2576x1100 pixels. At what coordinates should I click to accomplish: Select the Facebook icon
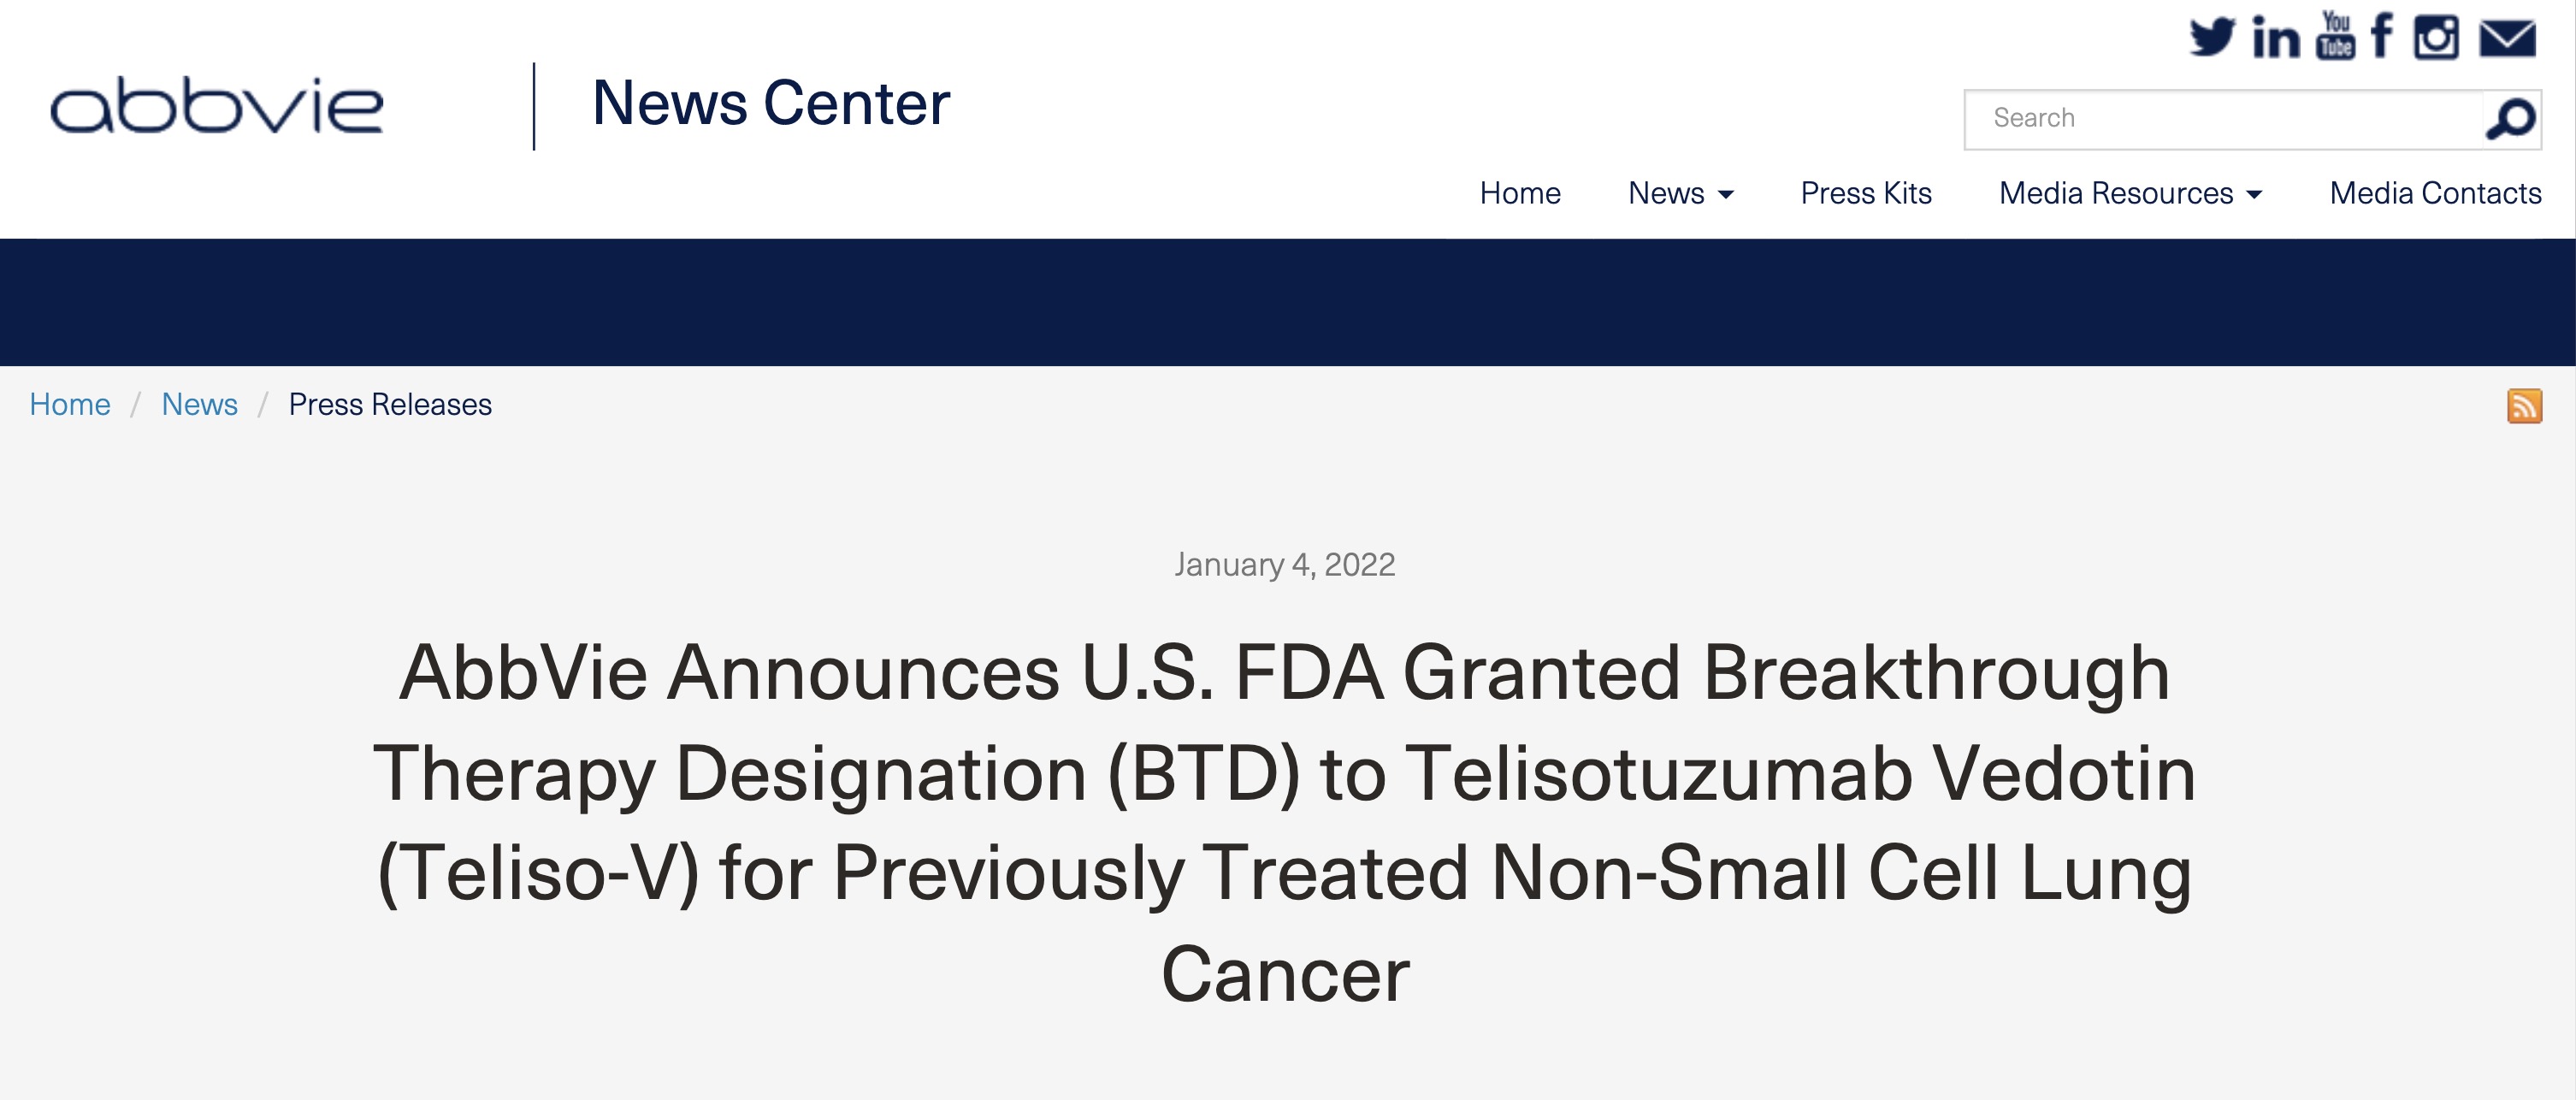click(x=2382, y=38)
